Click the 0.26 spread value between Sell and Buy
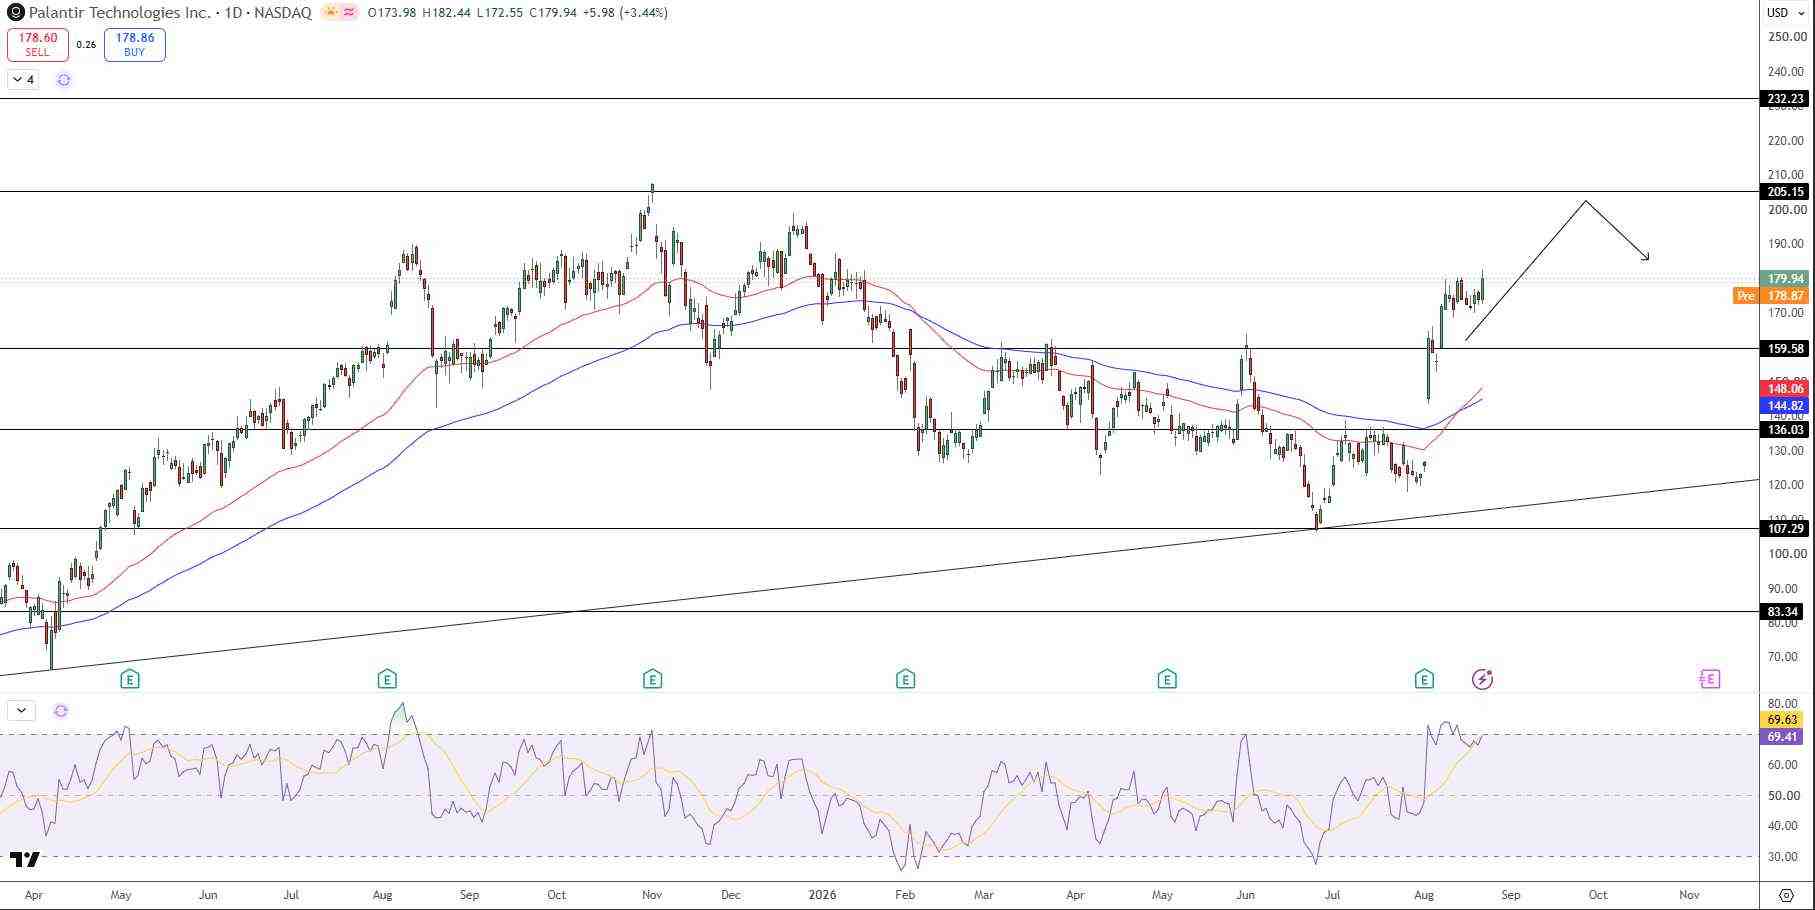Image resolution: width=1815 pixels, height=910 pixels. 86,45
